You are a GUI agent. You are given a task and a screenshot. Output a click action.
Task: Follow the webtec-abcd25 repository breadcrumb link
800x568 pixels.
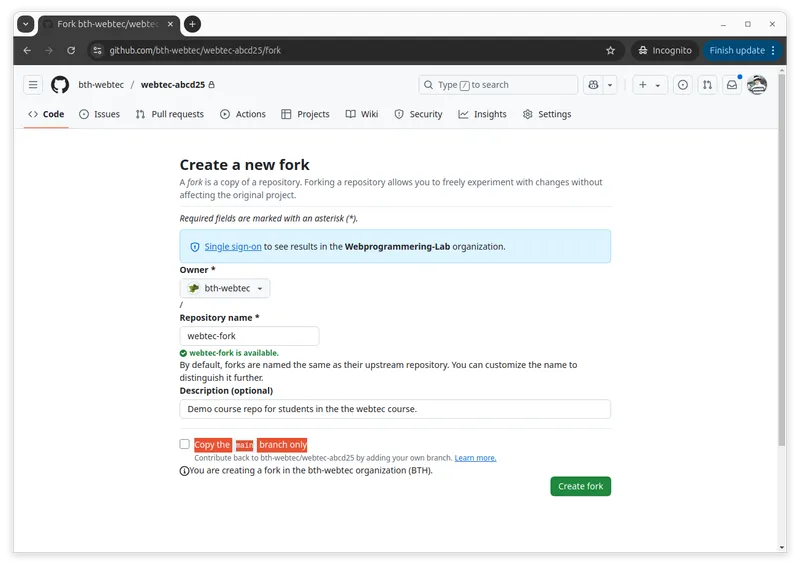[x=172, y=85]
